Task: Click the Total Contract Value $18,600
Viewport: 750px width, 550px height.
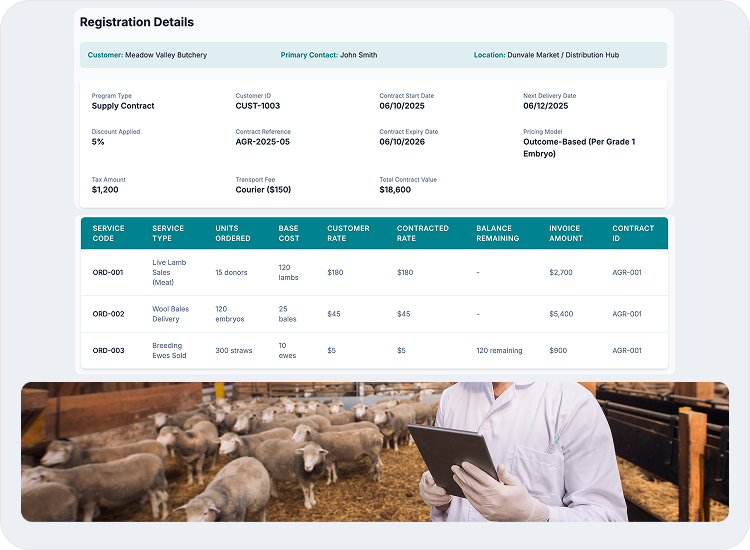Action: tap(395, 189)
